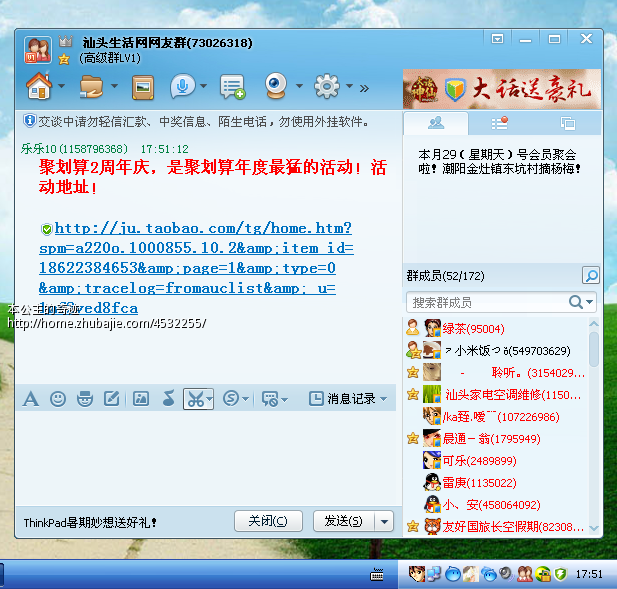Click the title bar dropdown menu button

click(x=497, y=39)
